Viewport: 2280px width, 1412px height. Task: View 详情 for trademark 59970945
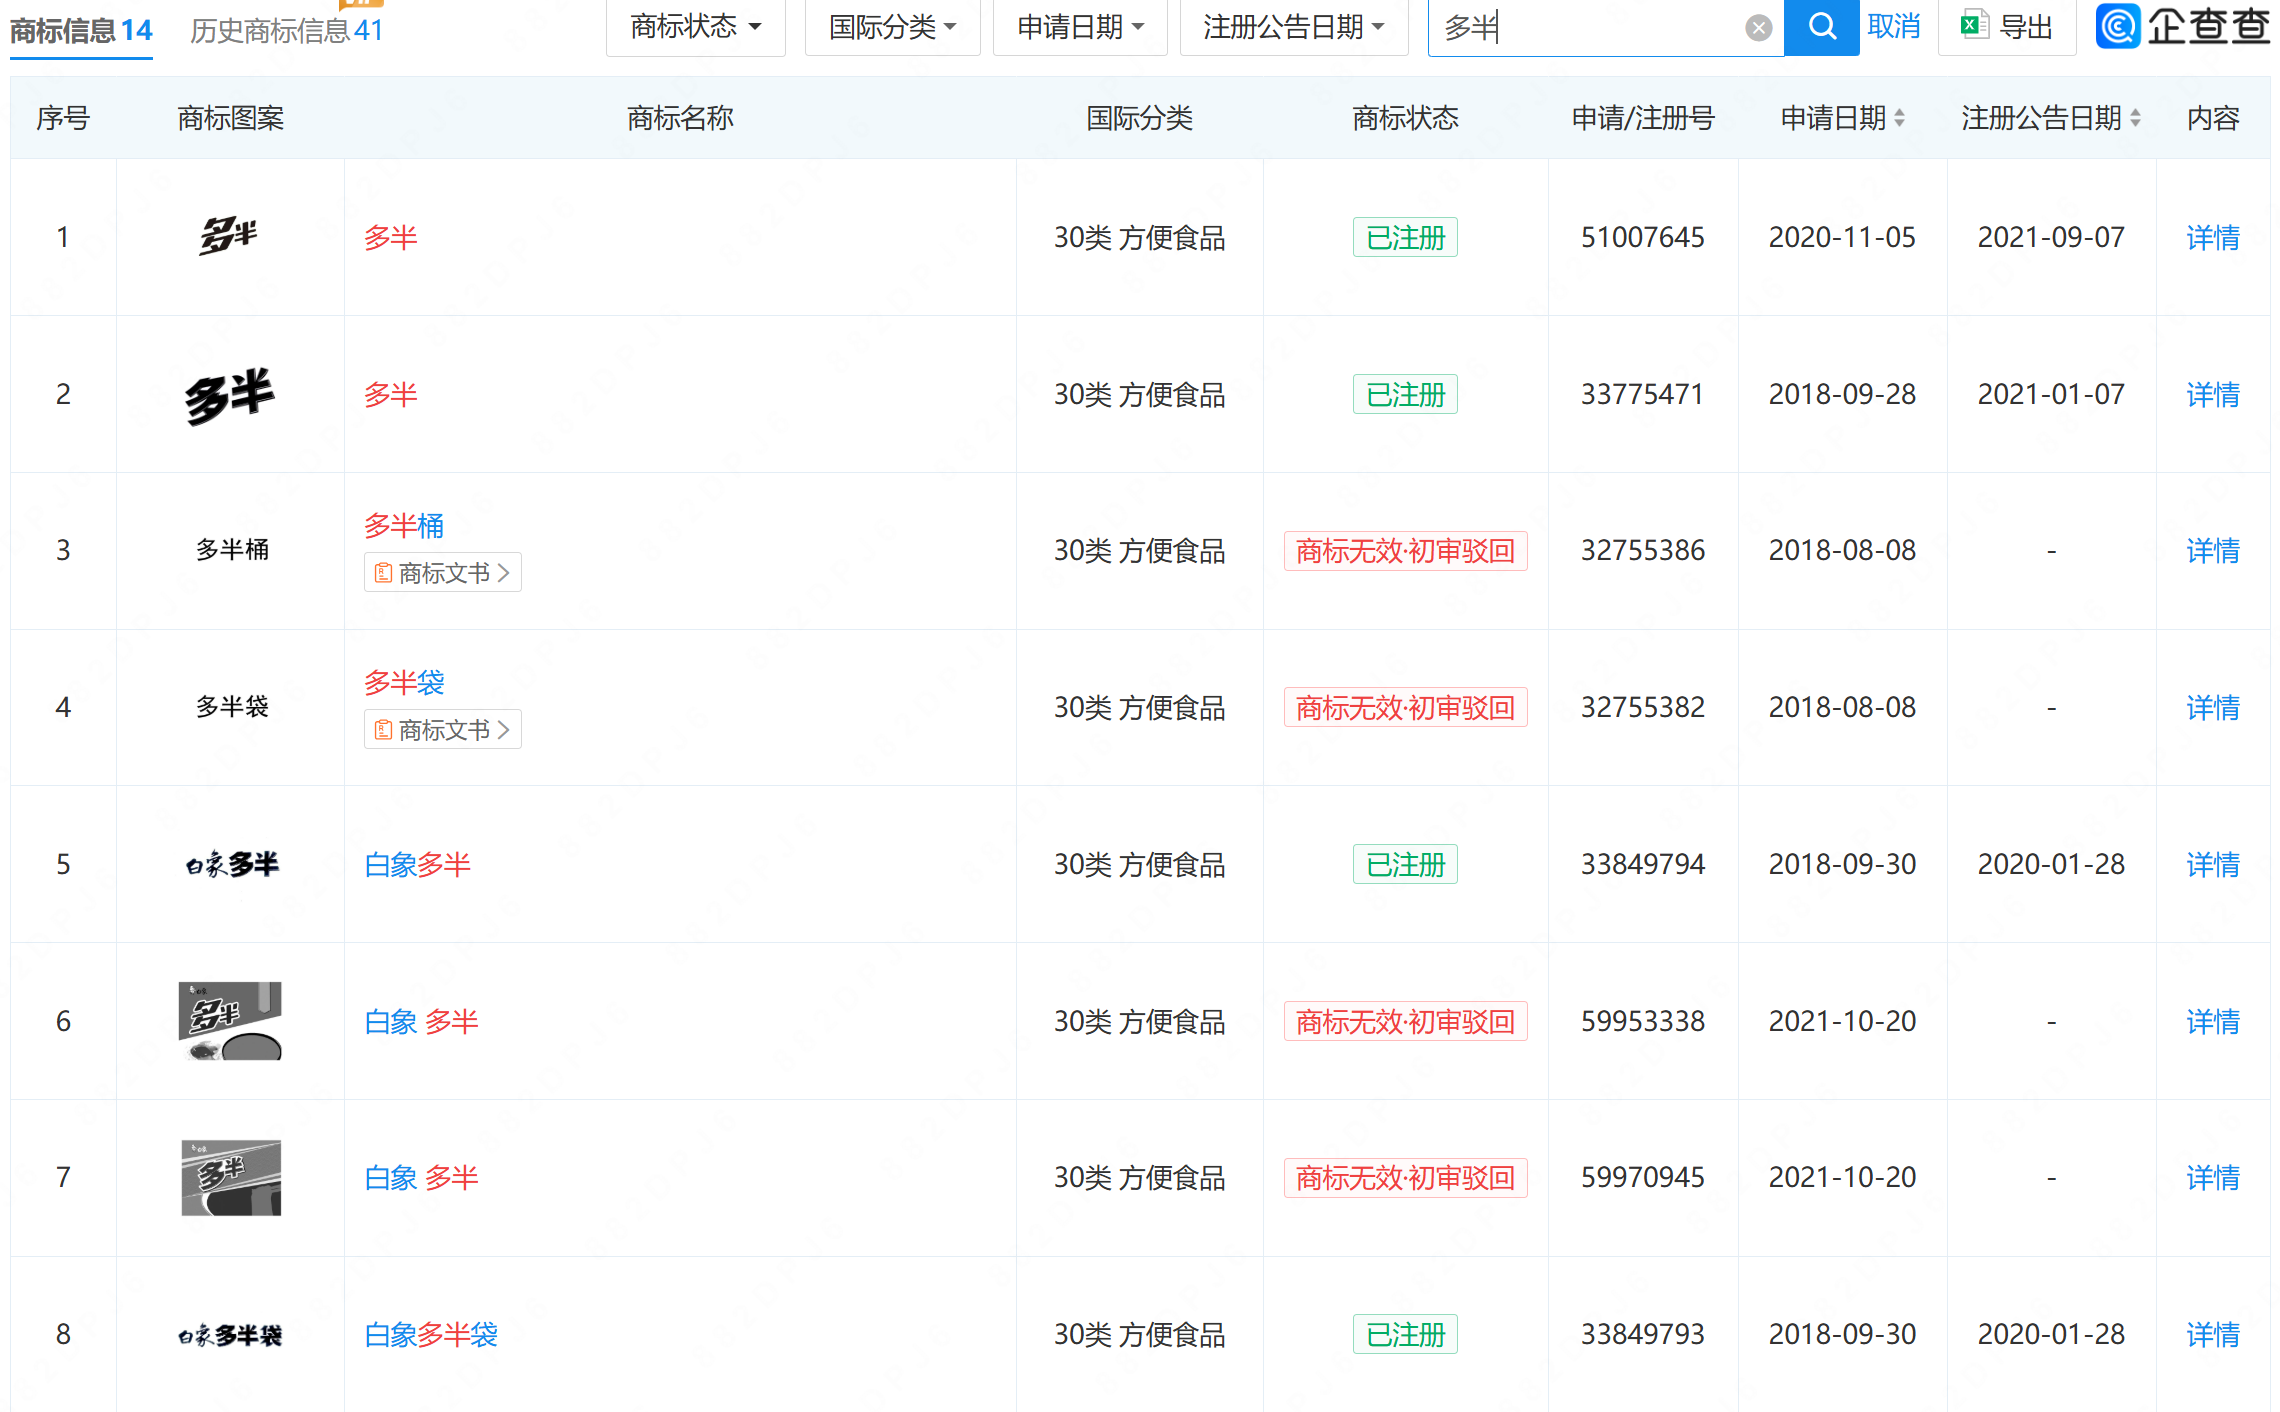pos(2213,1177)
